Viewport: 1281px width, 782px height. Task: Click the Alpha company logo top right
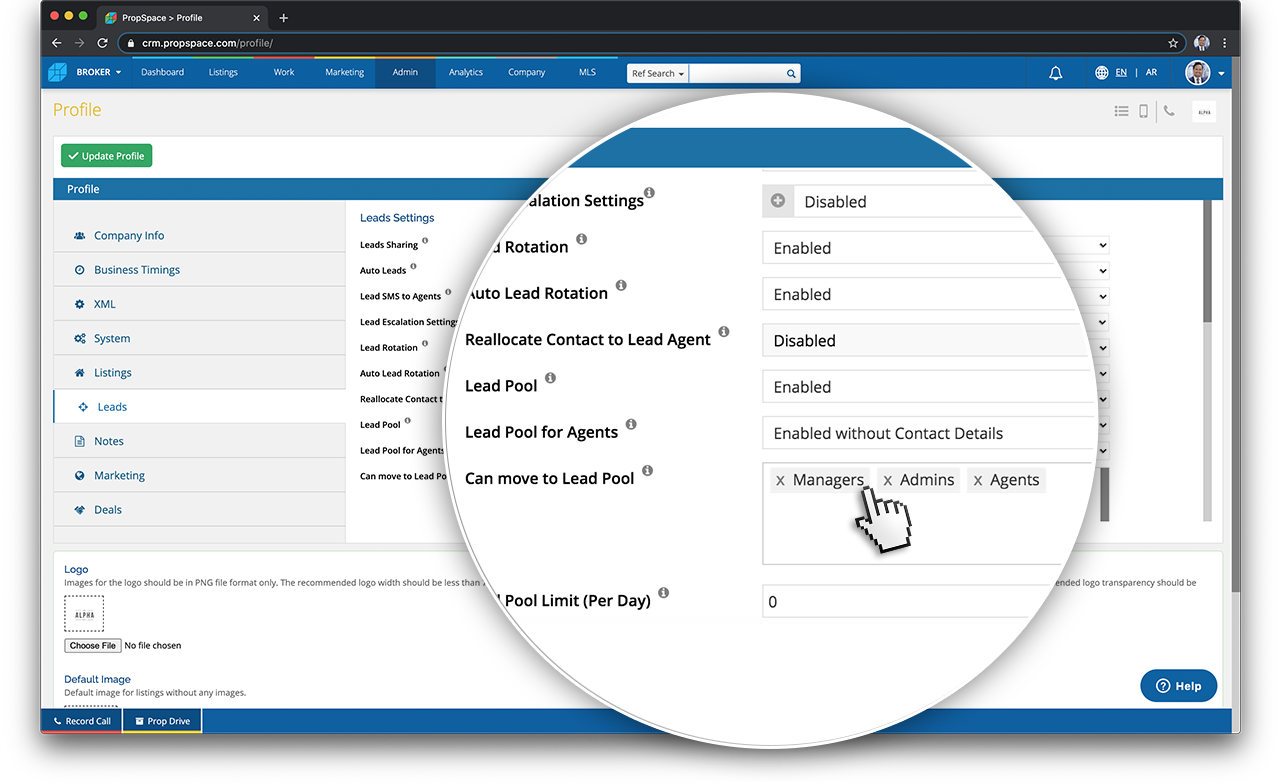point(1204,112)
